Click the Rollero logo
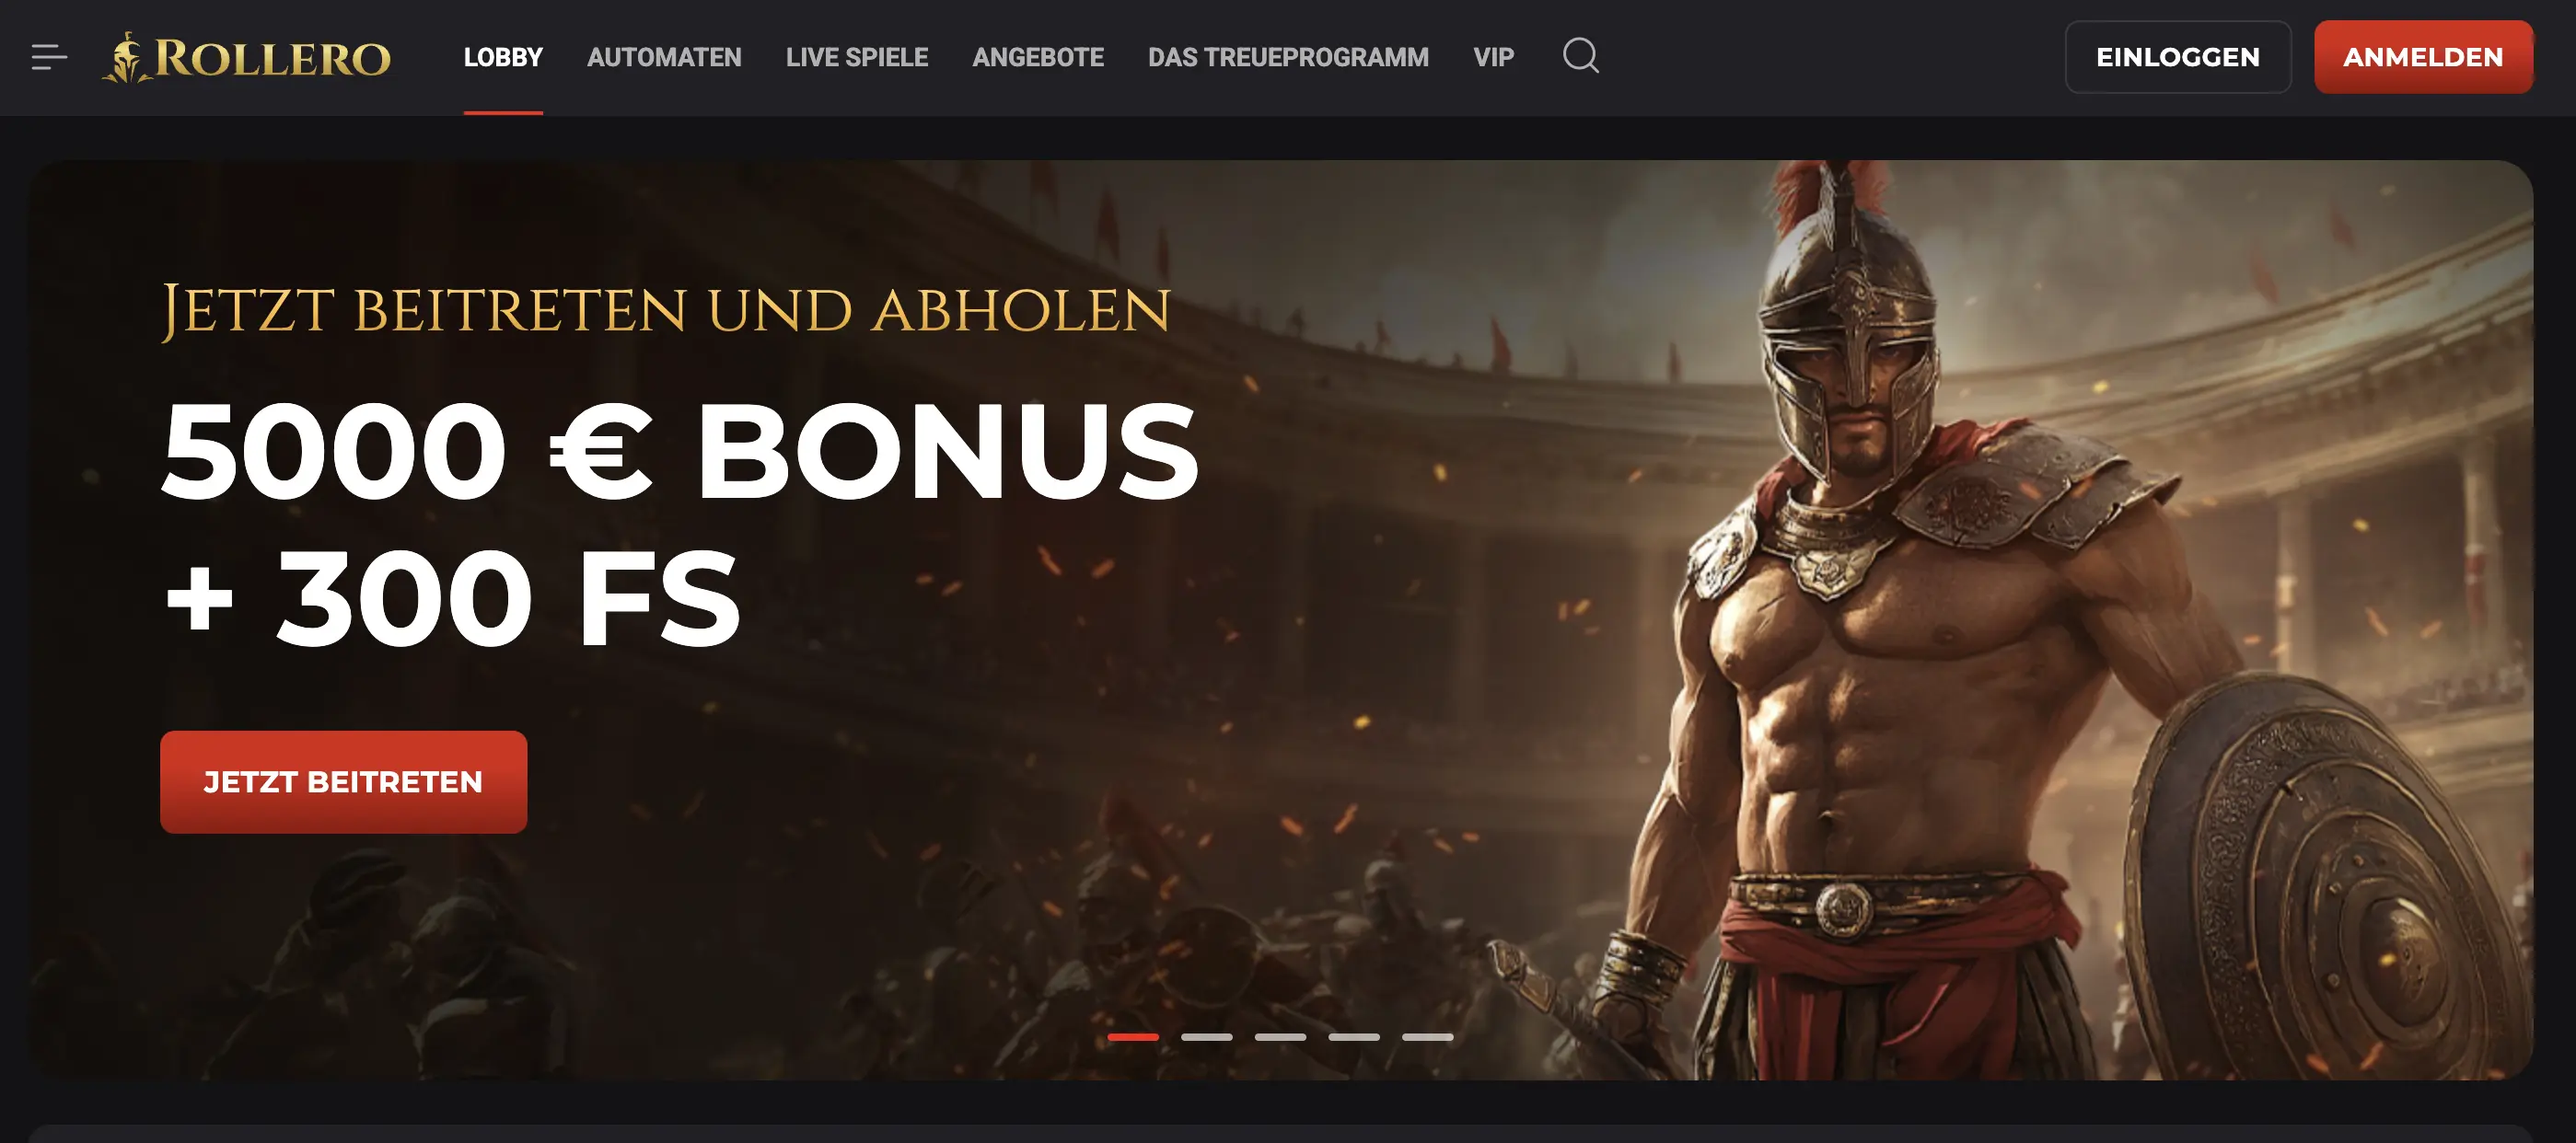Viewport: 2576px width, 1143px height. [x=246, y=58]
